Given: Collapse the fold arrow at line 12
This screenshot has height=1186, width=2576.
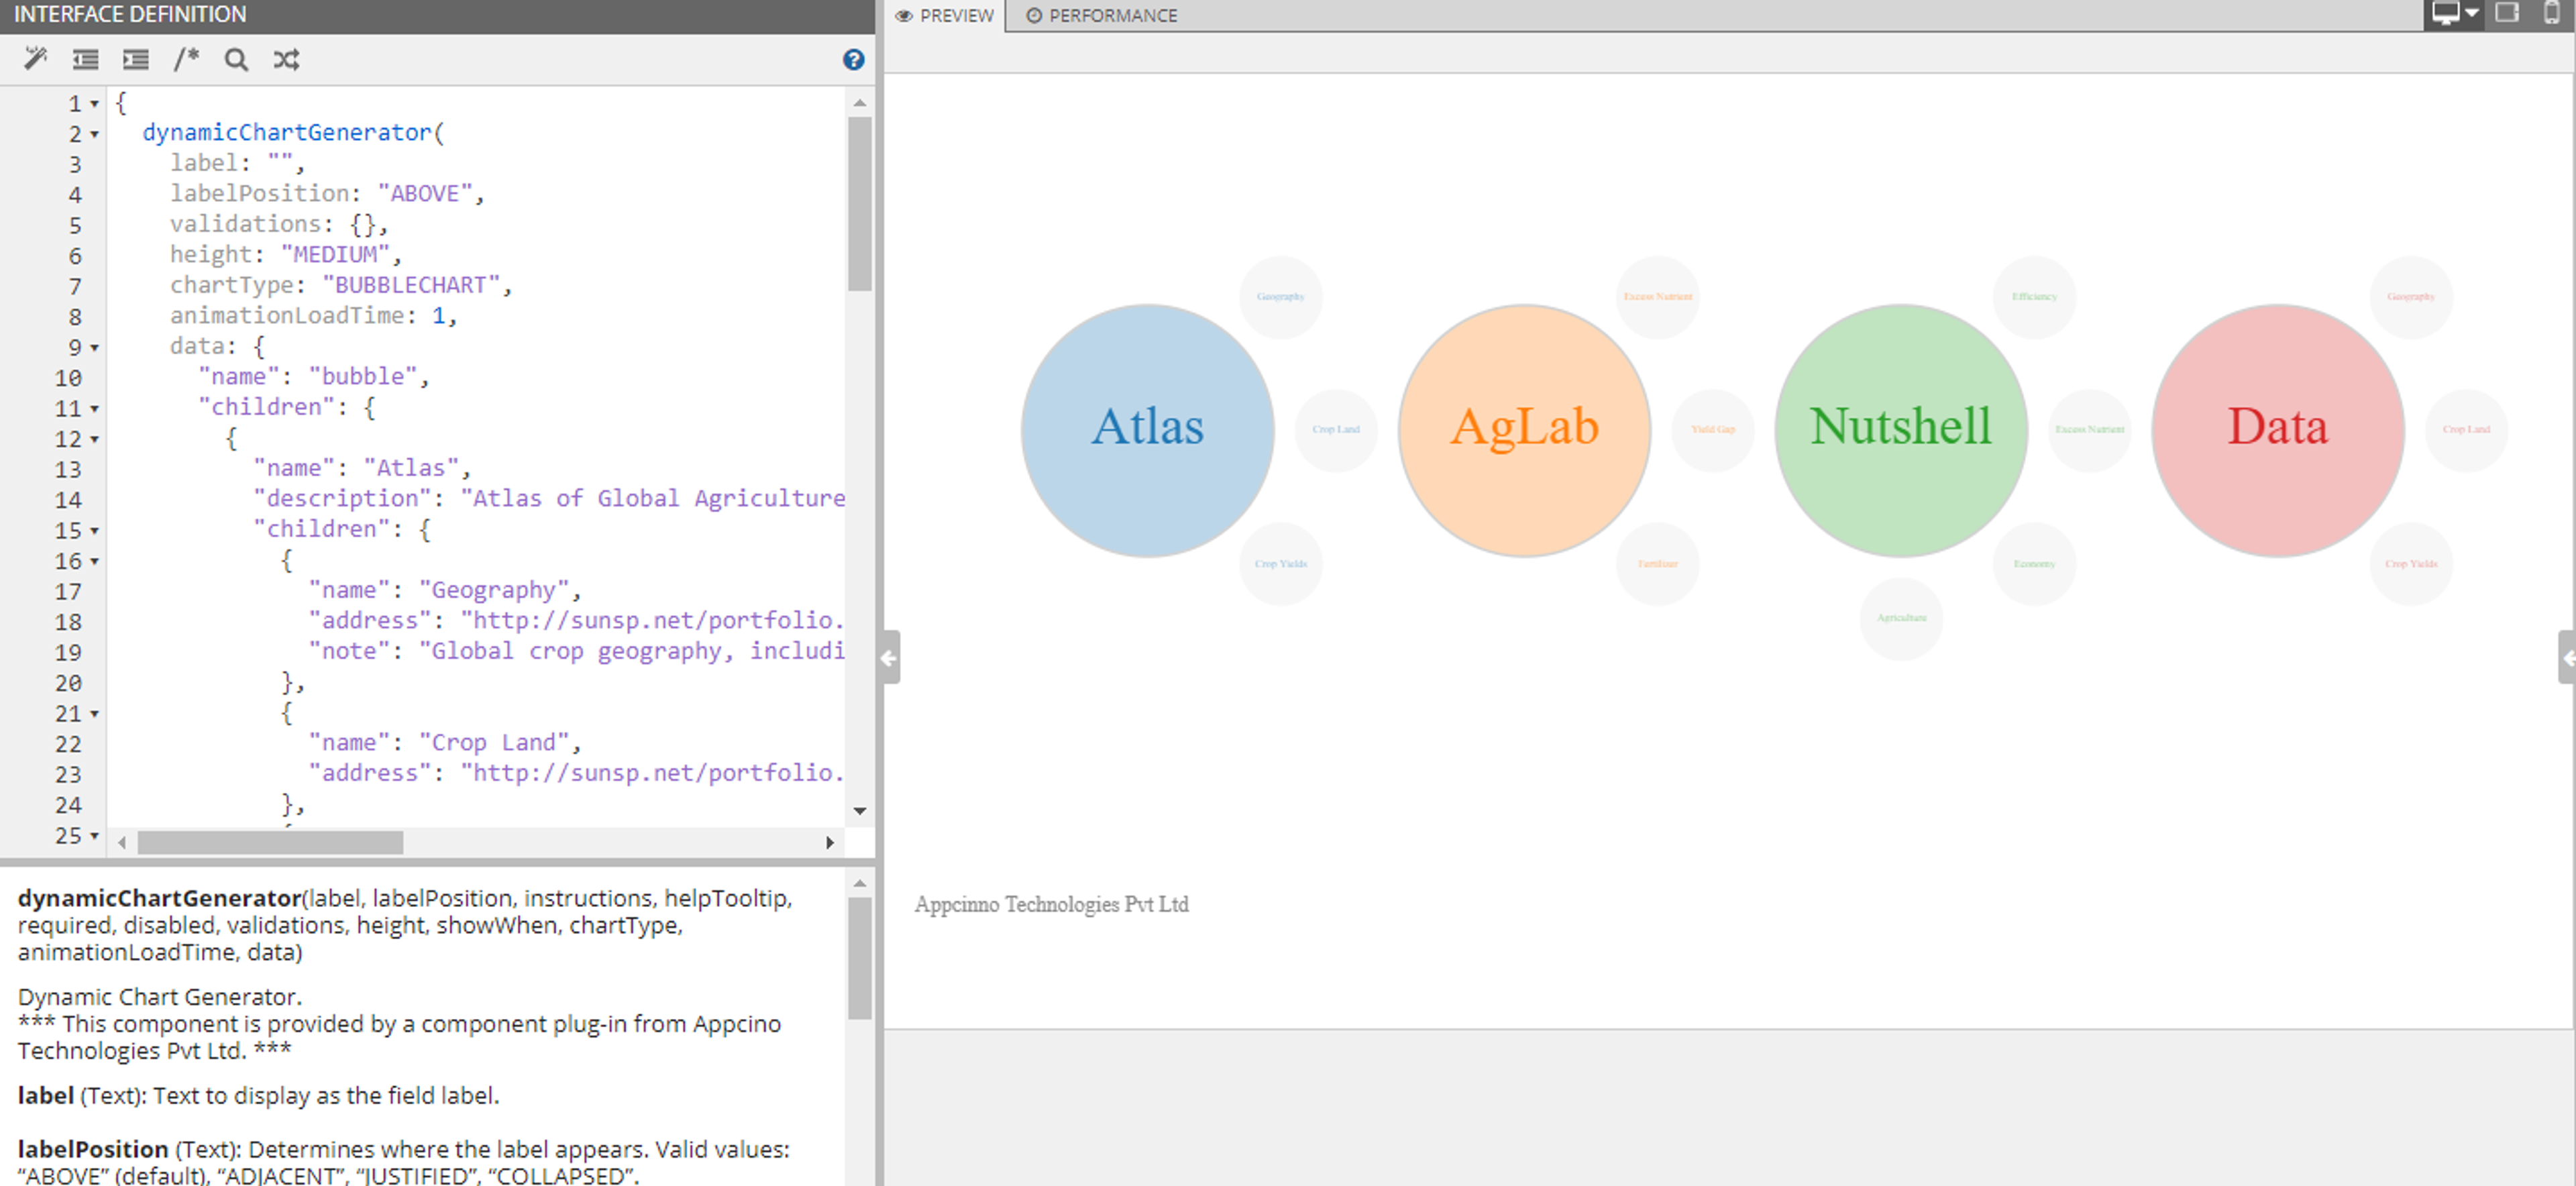Looking at the screenshot, I should pyautogui.click(x=95, y=439).
